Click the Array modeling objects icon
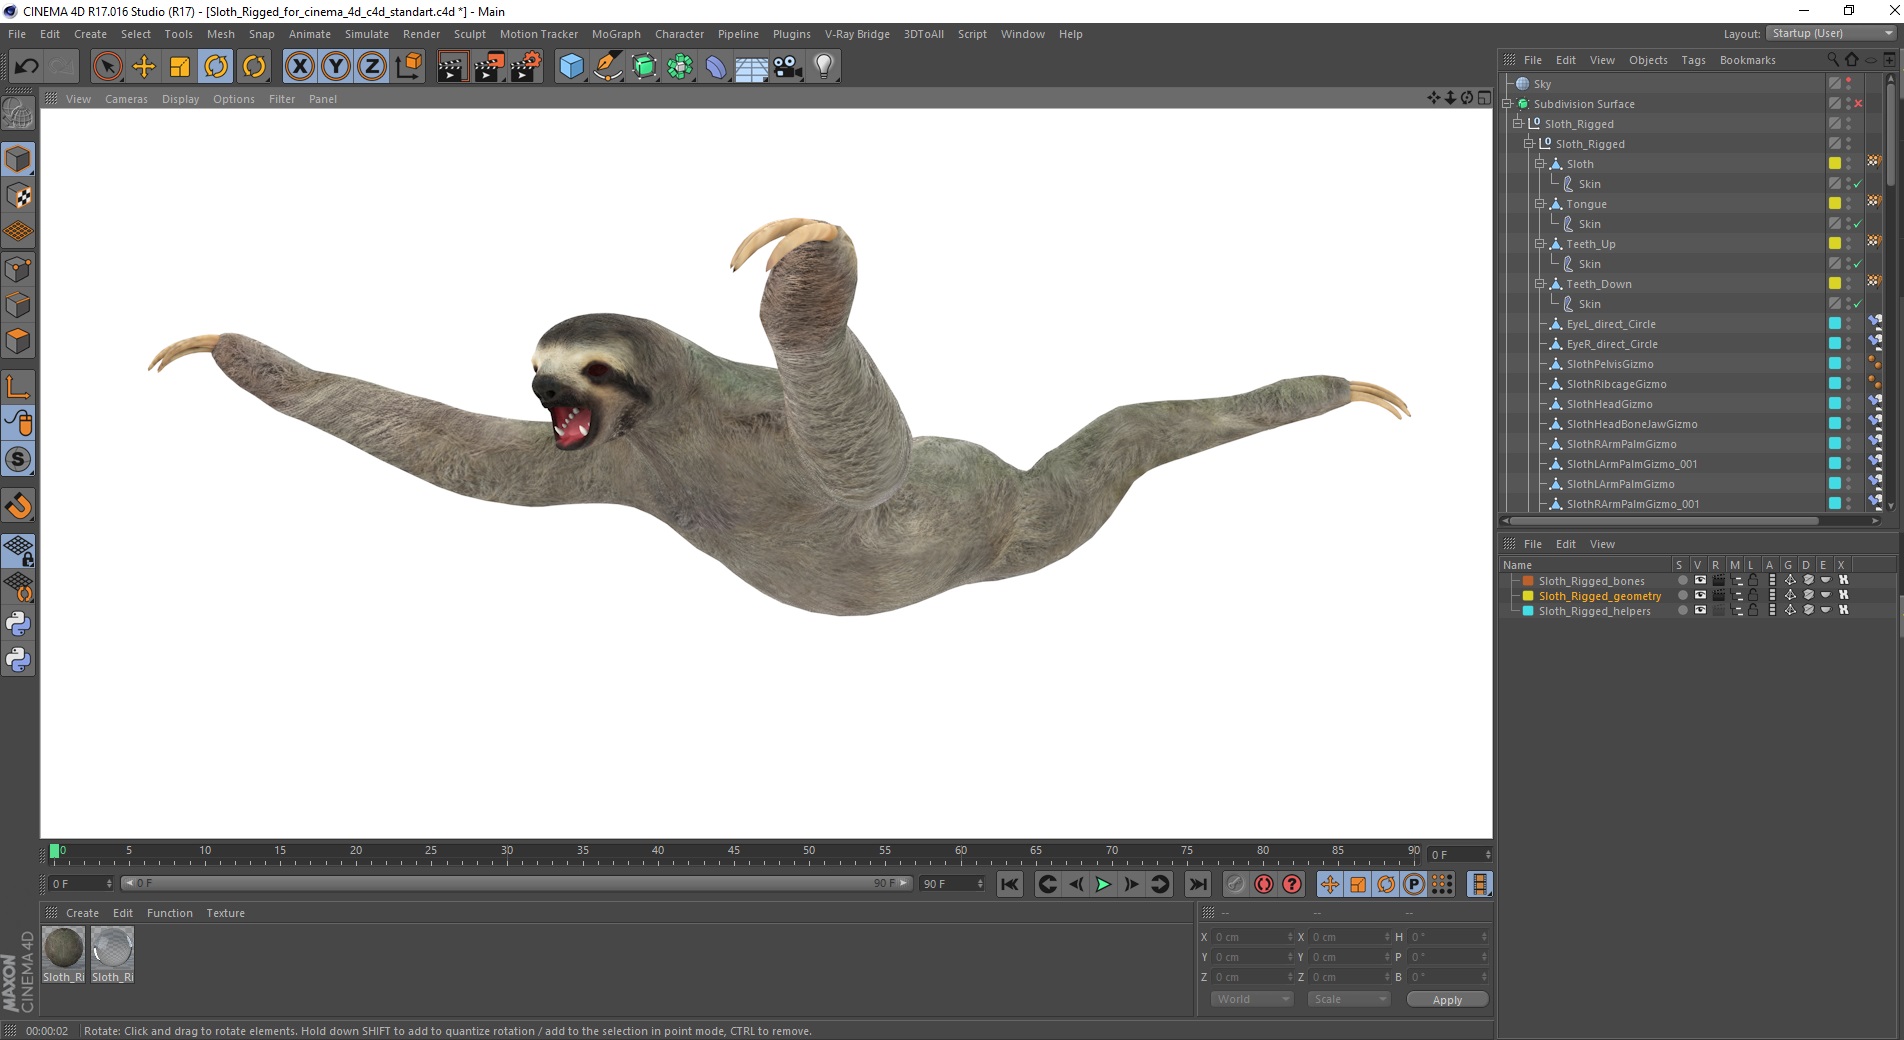 pyautogui.click(x=680, y=67)
